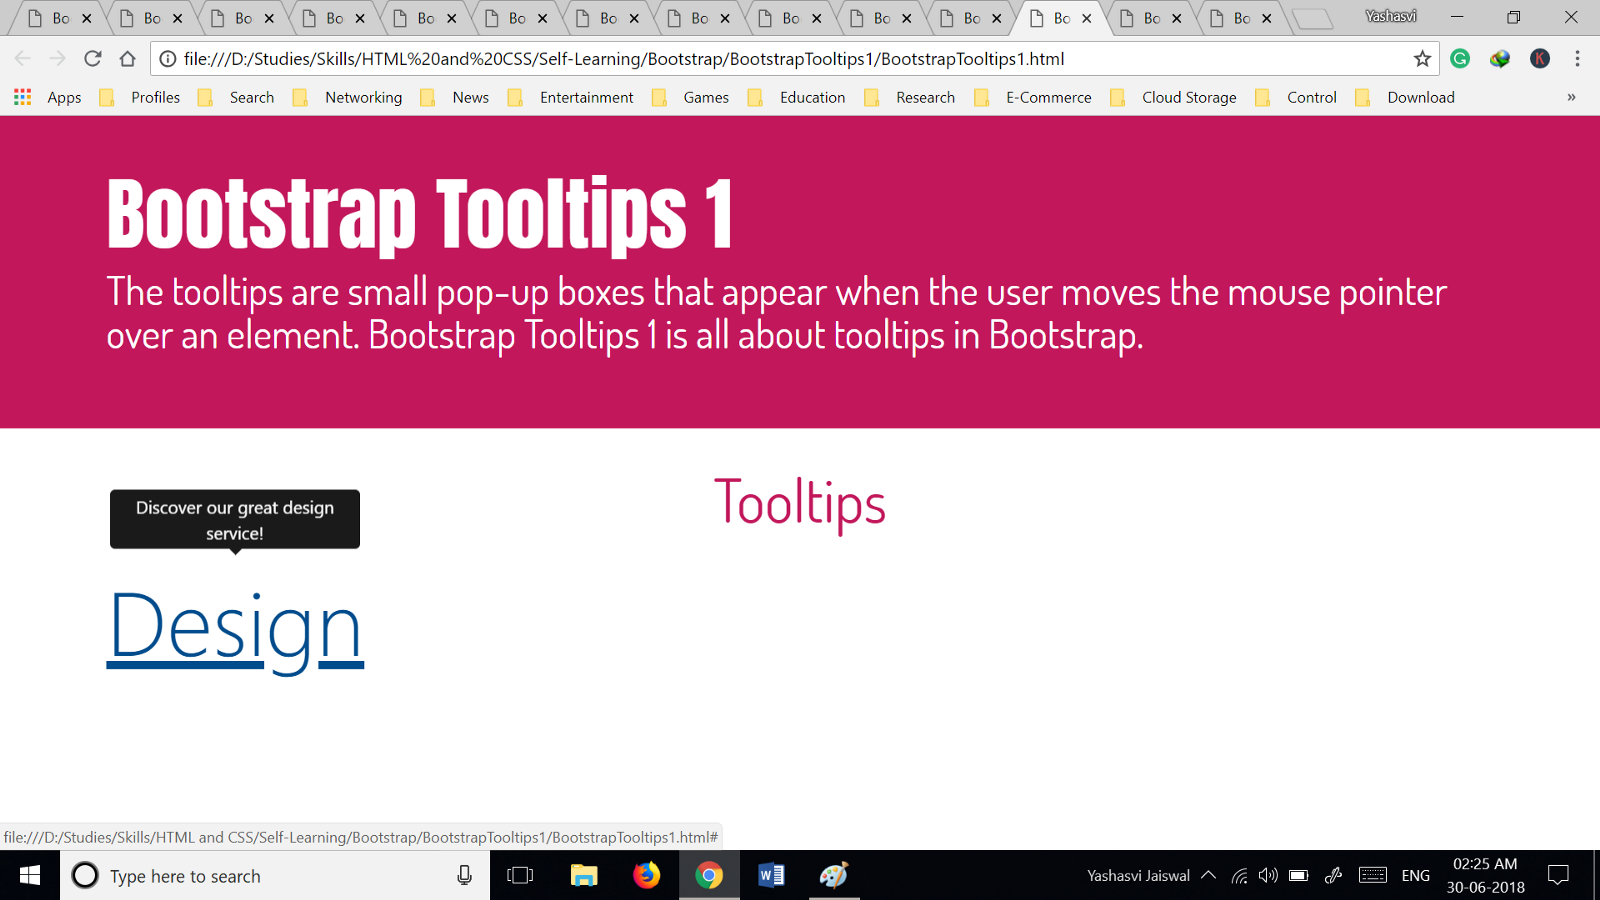This screenshot has height=900, width=1600.
Task: Show hidden bookmarks via the chevron overflow
Action: coord(1571,97)
